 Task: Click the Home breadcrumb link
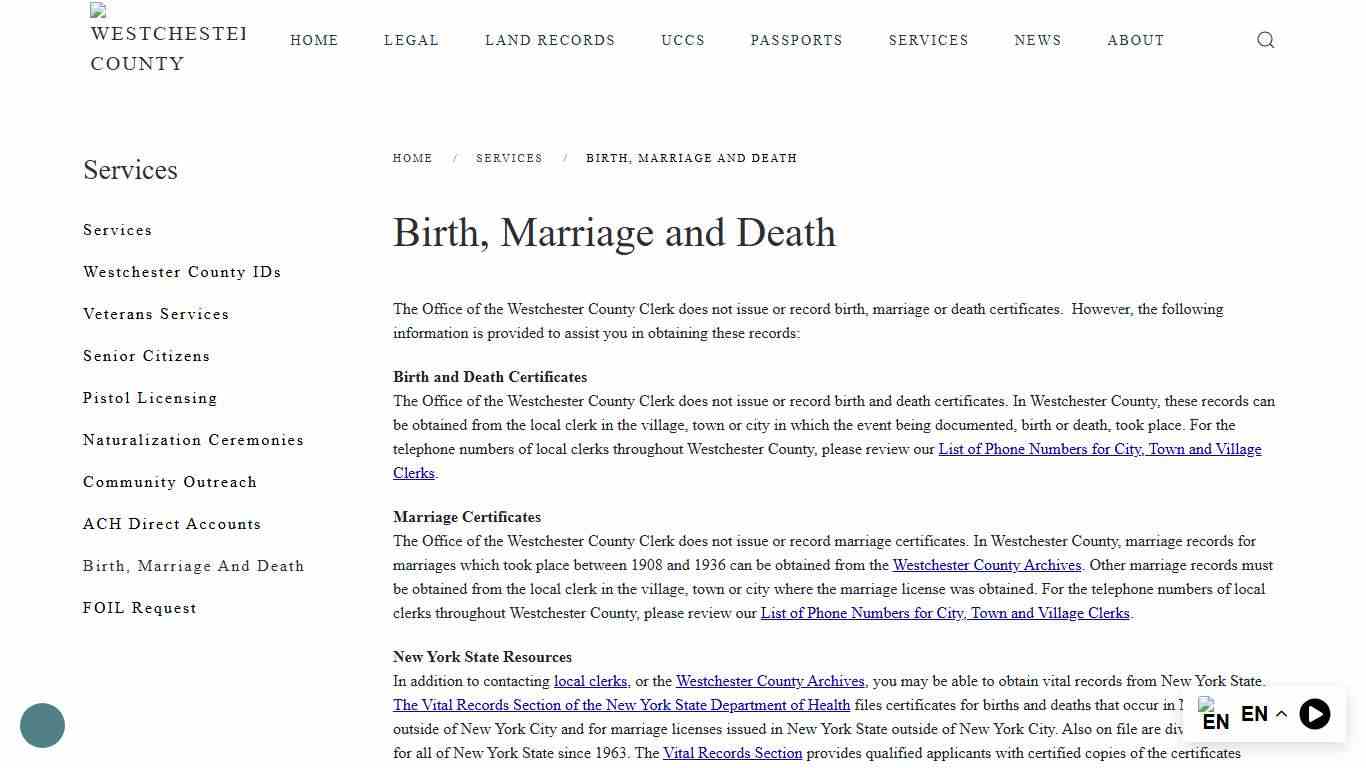coord(412,158)
